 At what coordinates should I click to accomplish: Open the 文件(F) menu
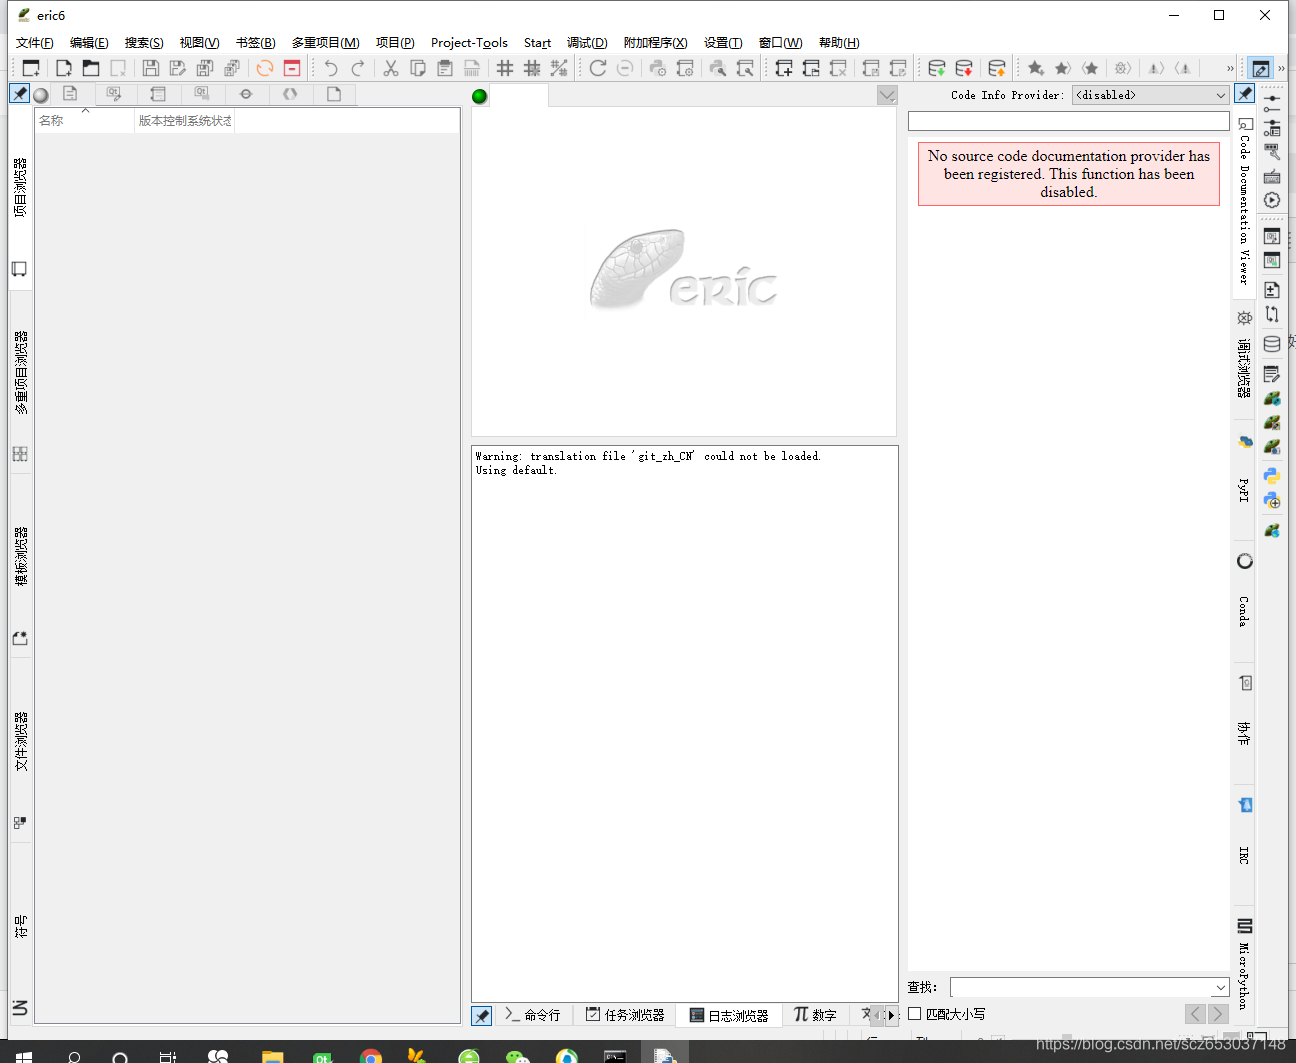35,42
